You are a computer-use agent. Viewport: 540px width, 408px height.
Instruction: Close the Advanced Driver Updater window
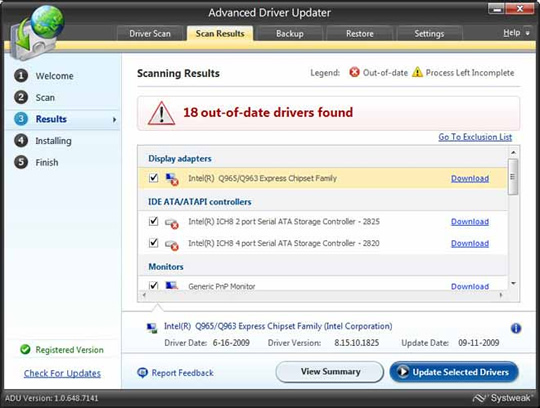[520, 9]
